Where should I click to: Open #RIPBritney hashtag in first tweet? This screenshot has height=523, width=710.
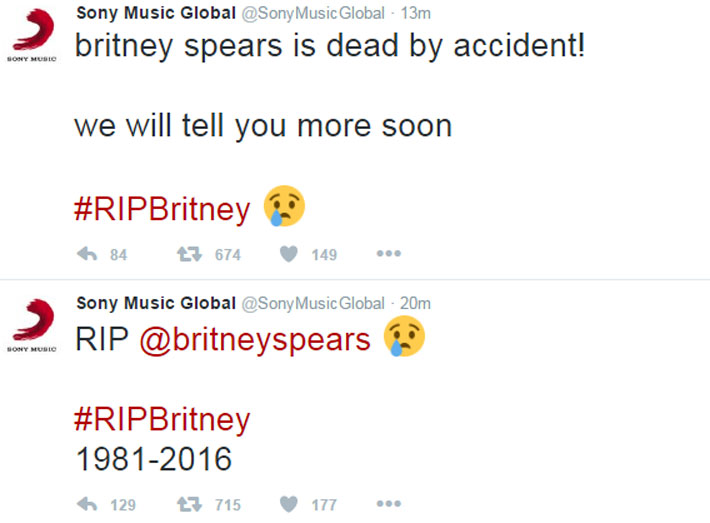point(162,209)
